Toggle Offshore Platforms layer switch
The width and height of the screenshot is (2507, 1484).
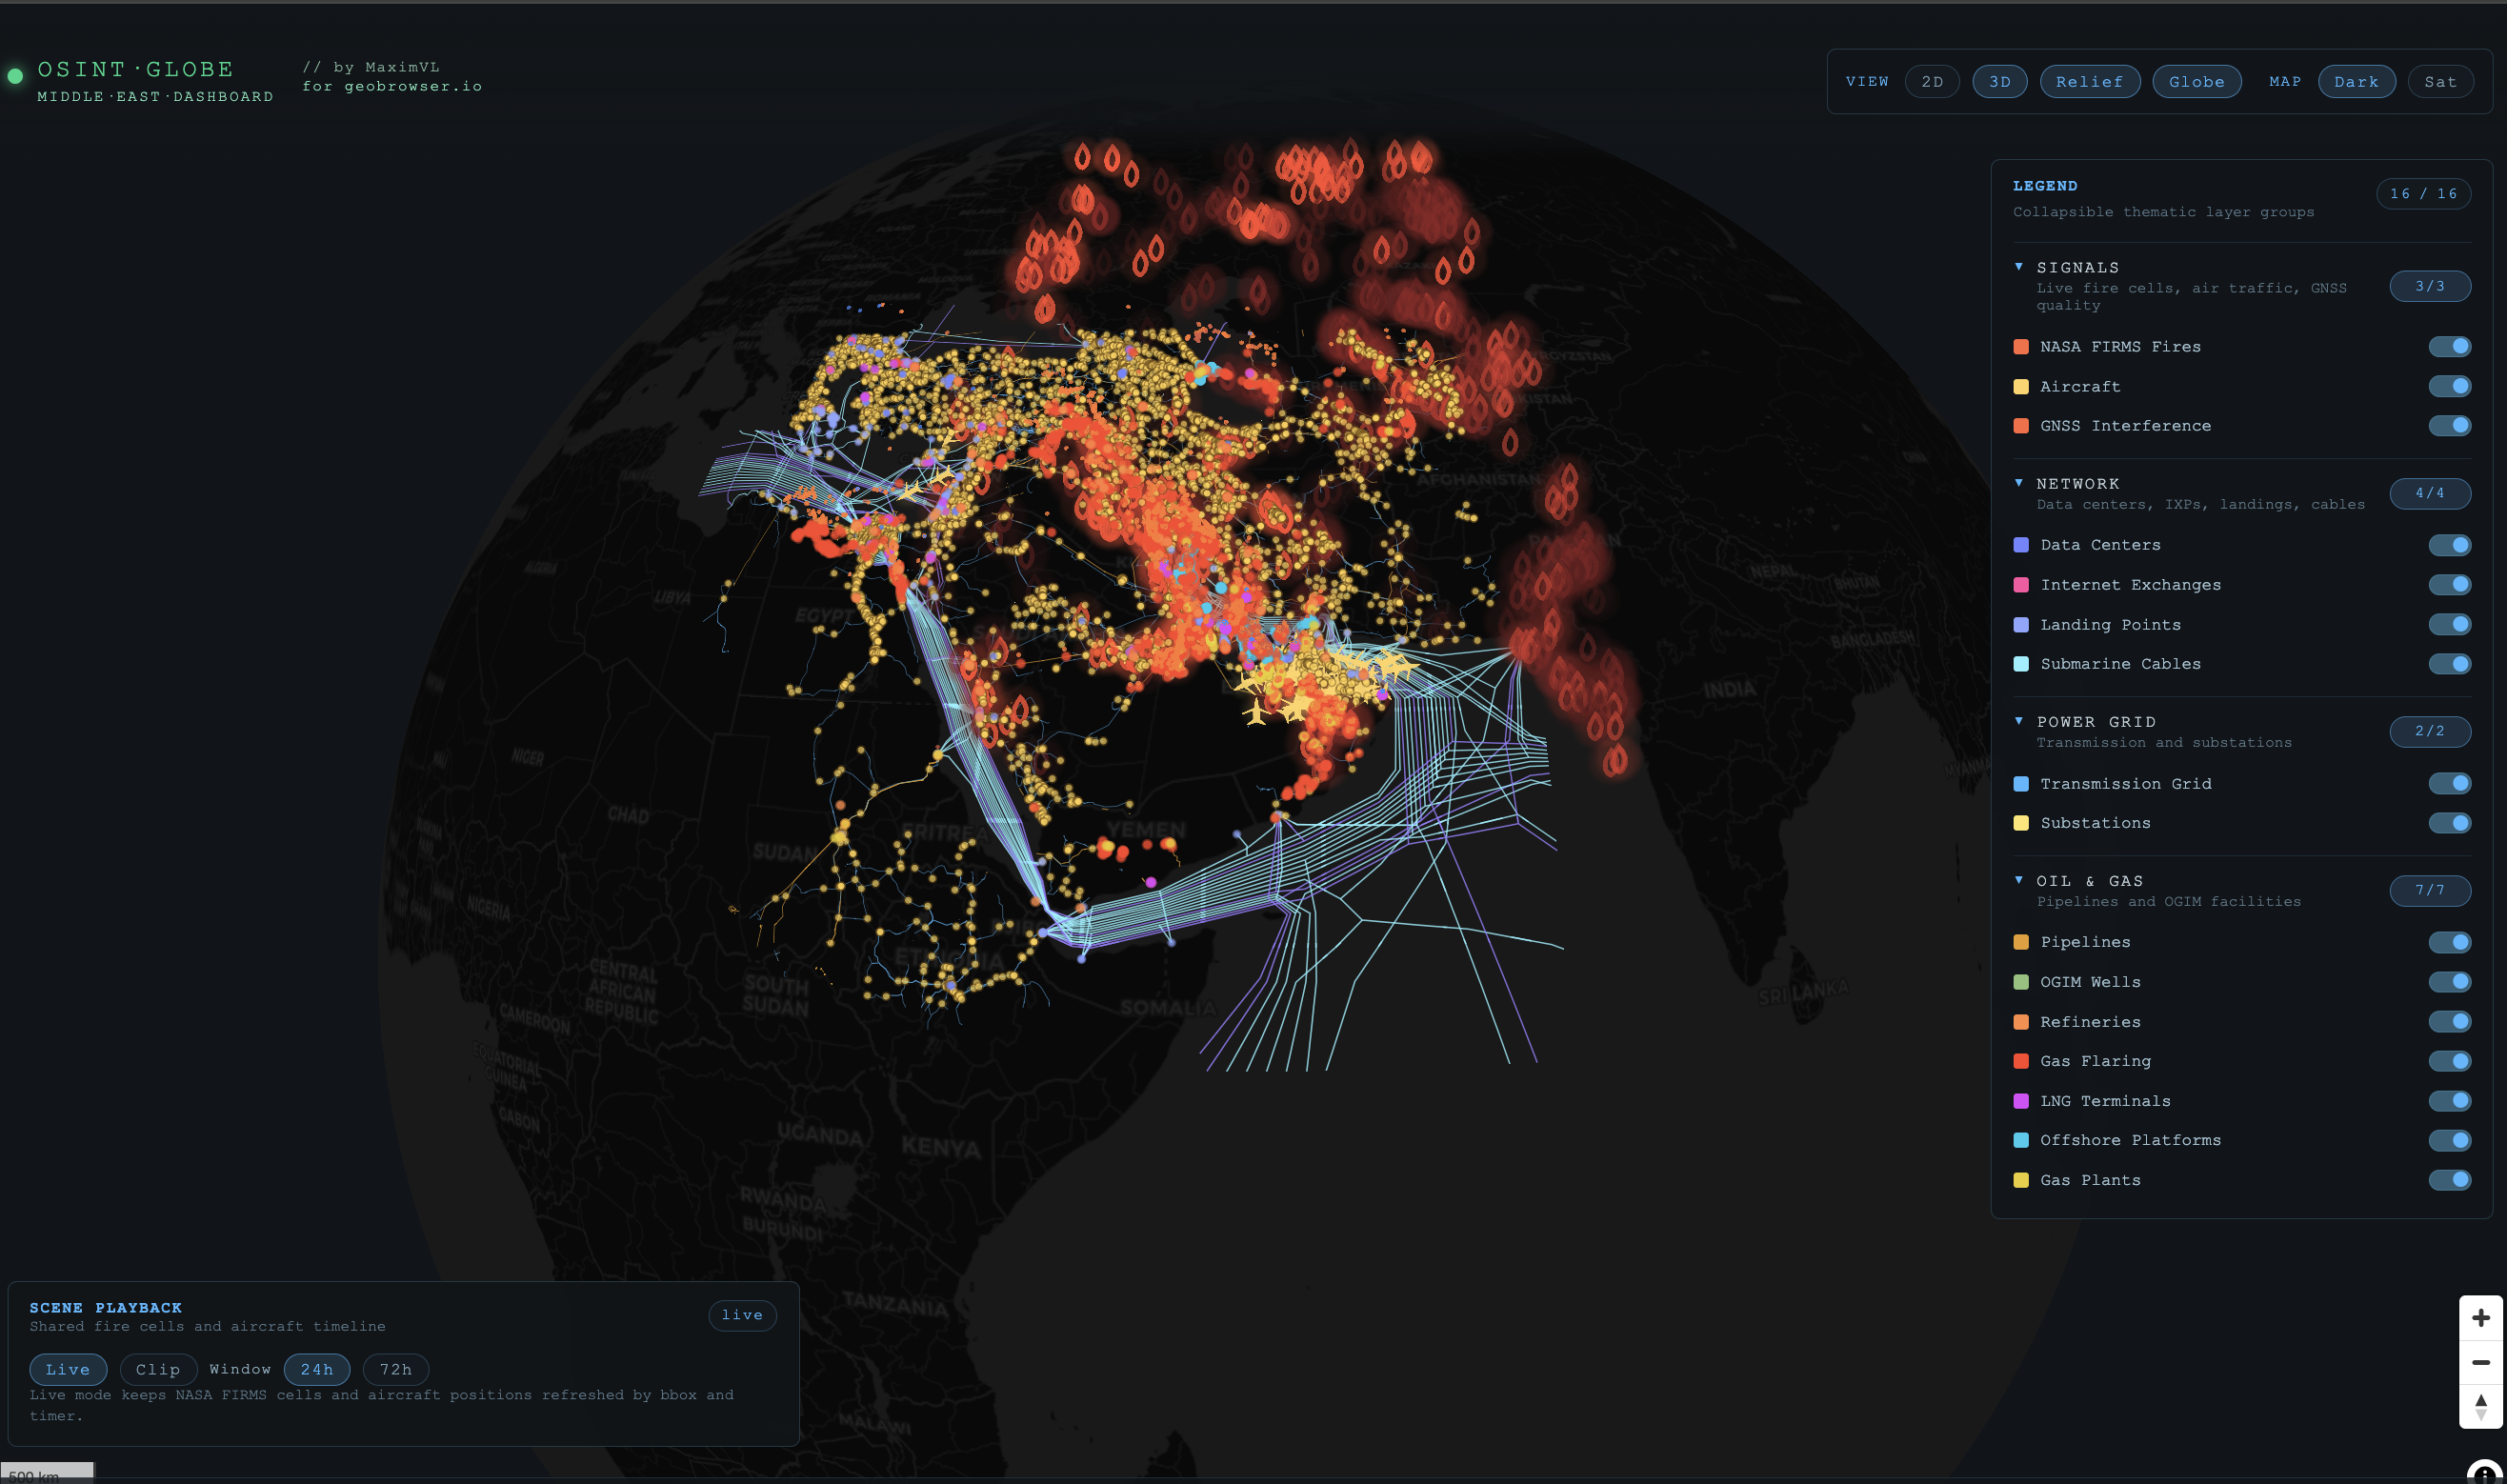click(x=2449, y=1140)
